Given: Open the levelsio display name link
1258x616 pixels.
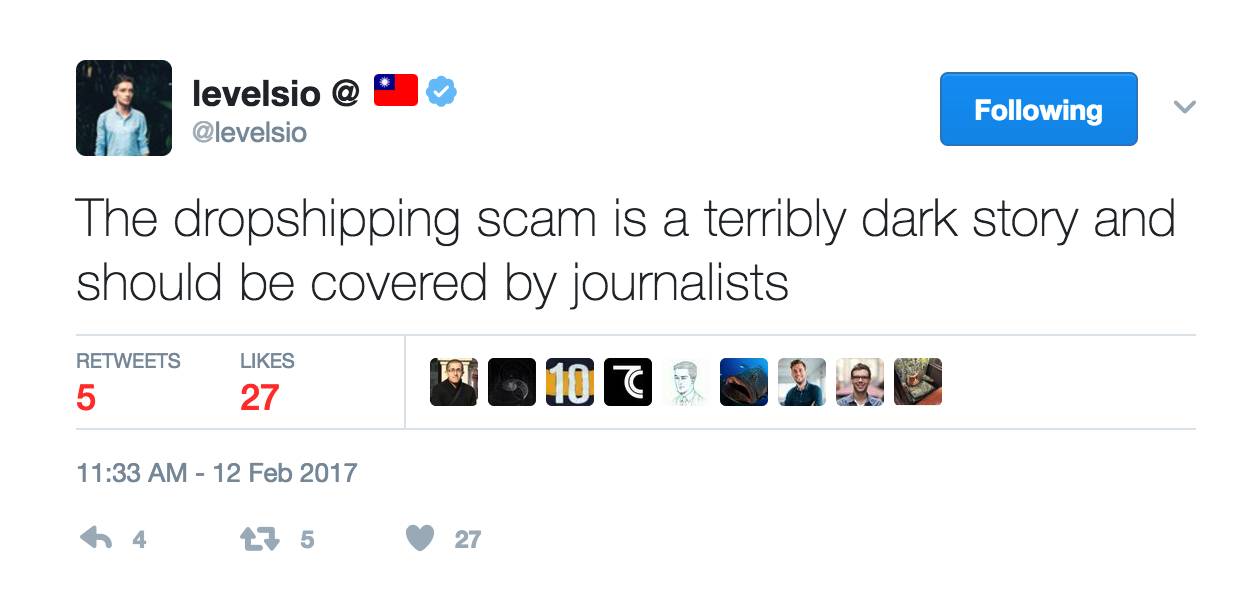Looking at the screenshot, I should point(256,94).
